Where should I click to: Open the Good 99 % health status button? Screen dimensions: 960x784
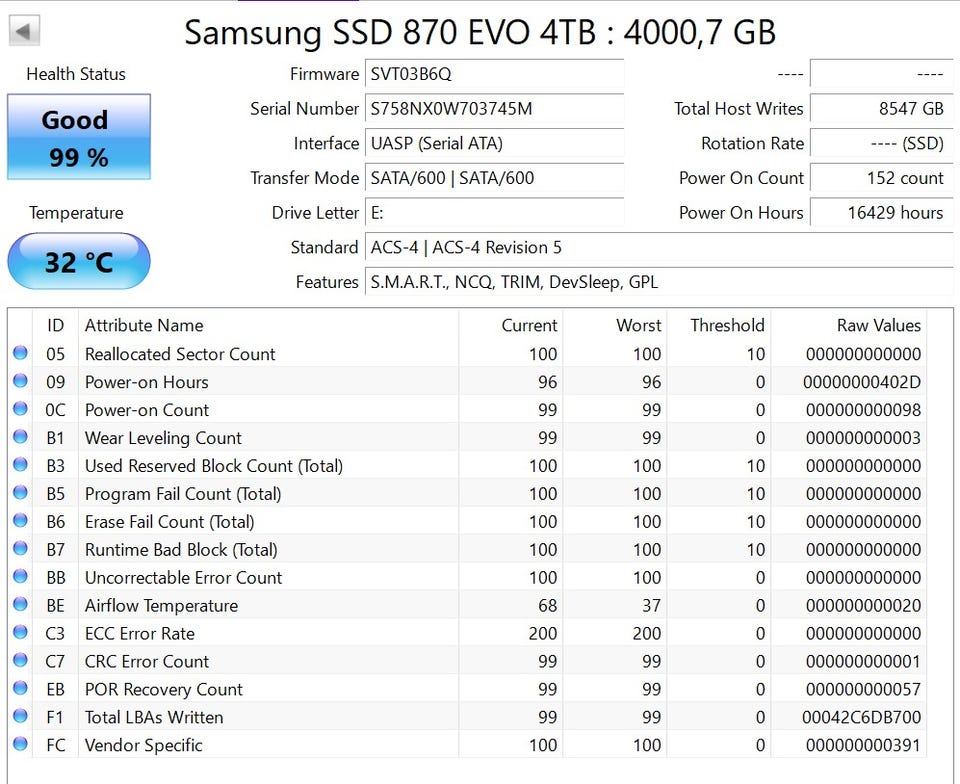(78, 137)
